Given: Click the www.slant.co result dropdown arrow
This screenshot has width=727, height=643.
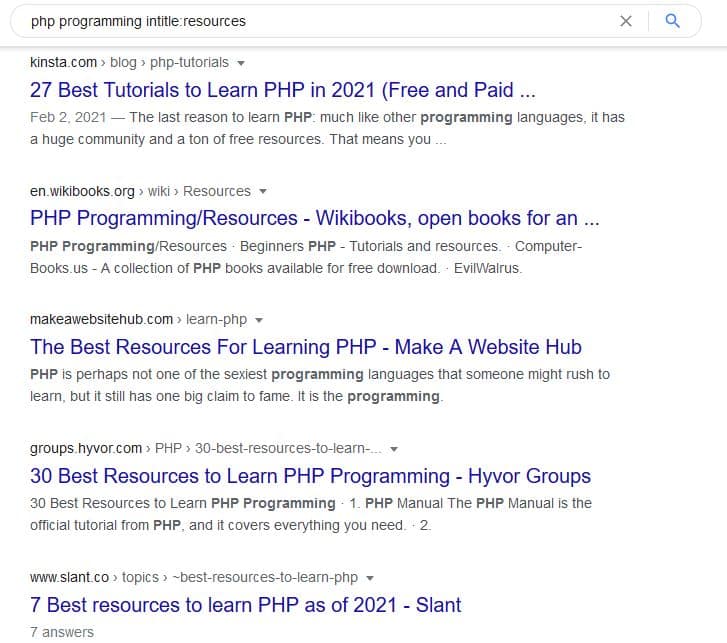Looking at the screenshot, I should point(370,578).
